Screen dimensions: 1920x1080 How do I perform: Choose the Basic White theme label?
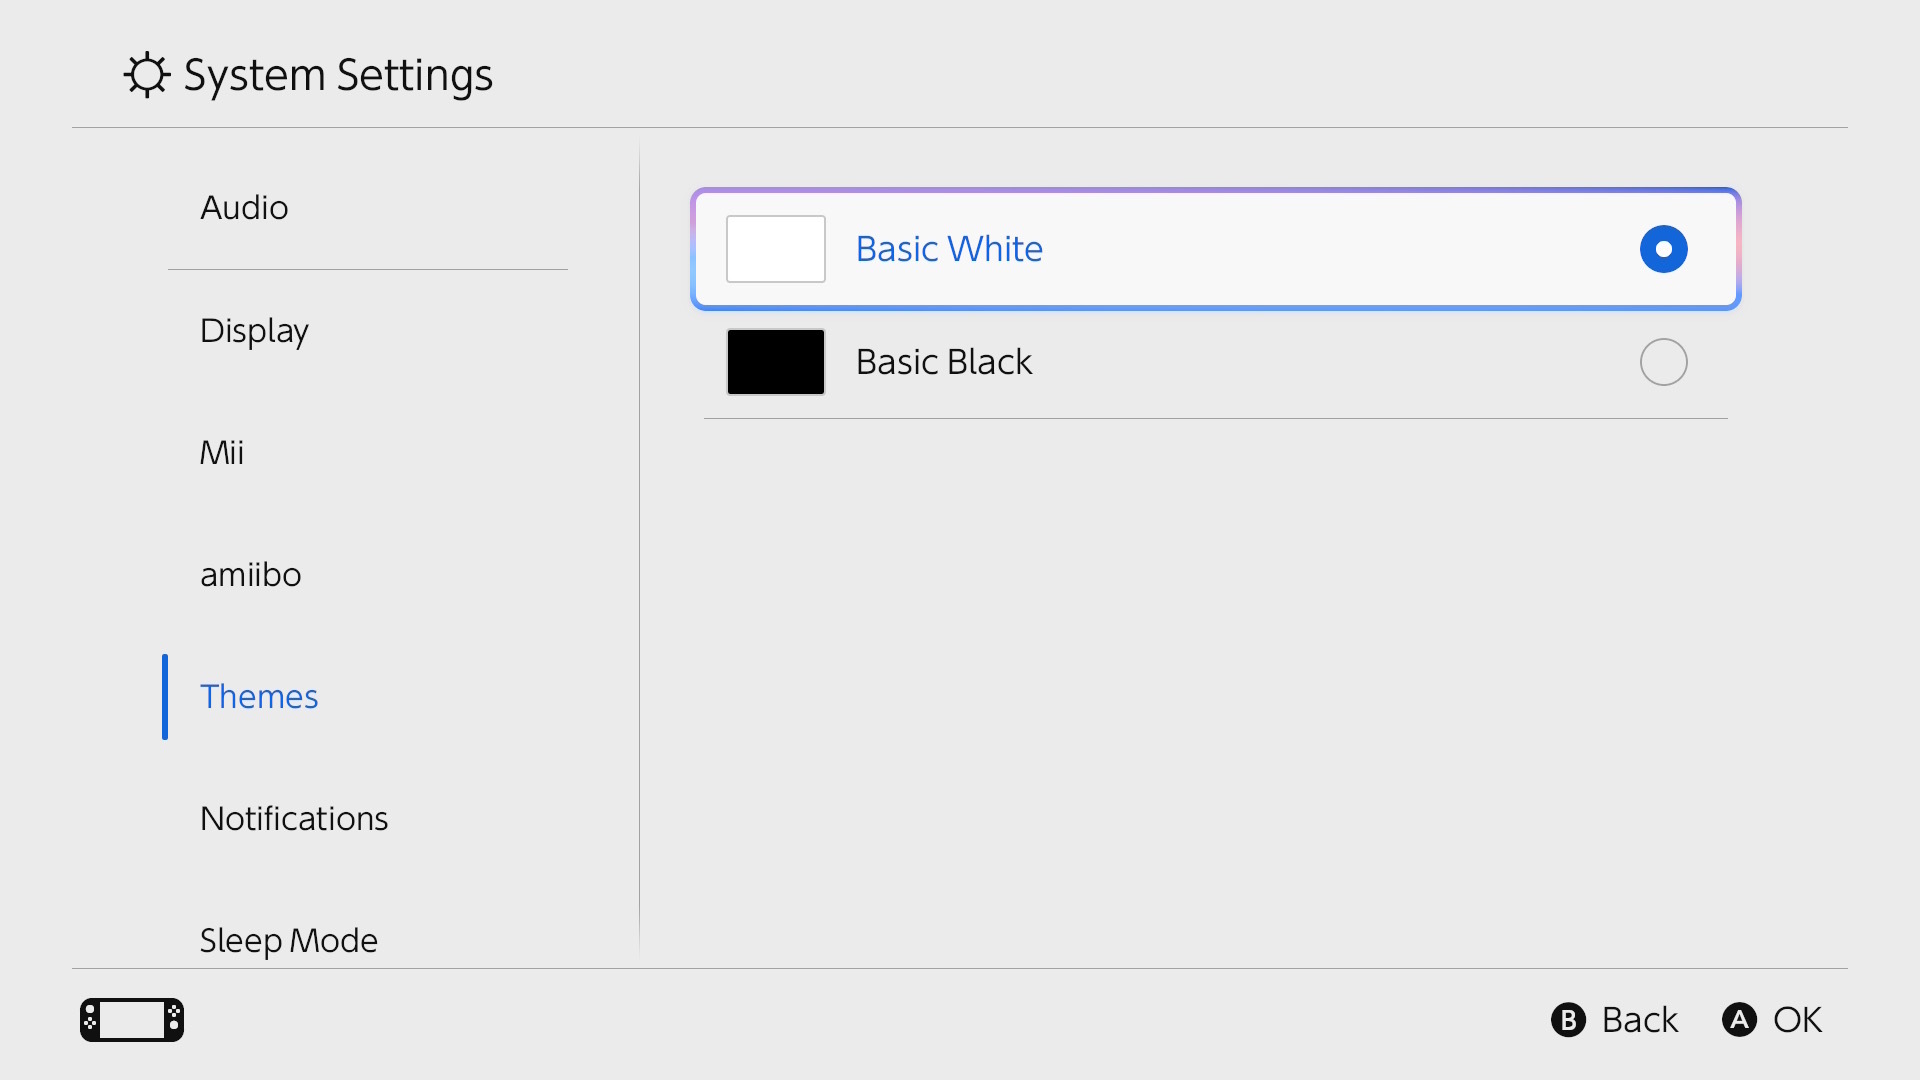point(949,249)
